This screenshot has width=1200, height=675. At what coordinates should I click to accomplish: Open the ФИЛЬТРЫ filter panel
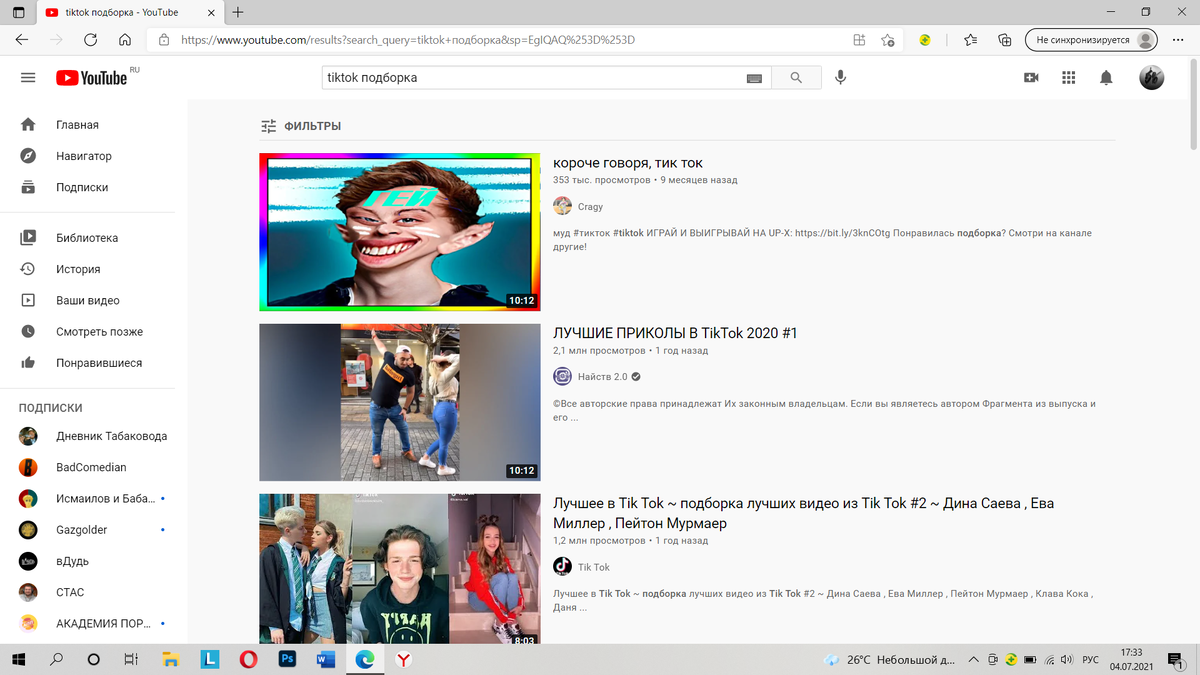pos(301,126)
